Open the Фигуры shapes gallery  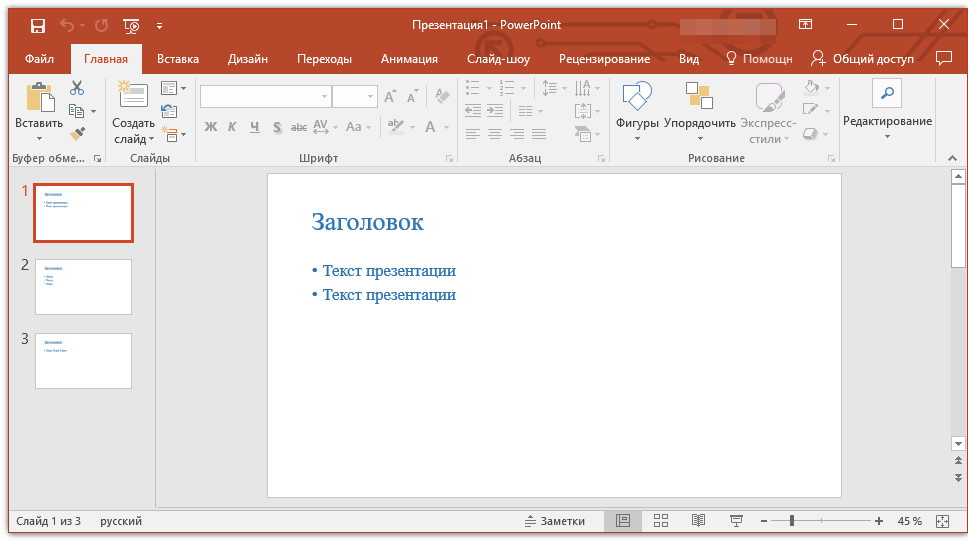pos(637,113)
